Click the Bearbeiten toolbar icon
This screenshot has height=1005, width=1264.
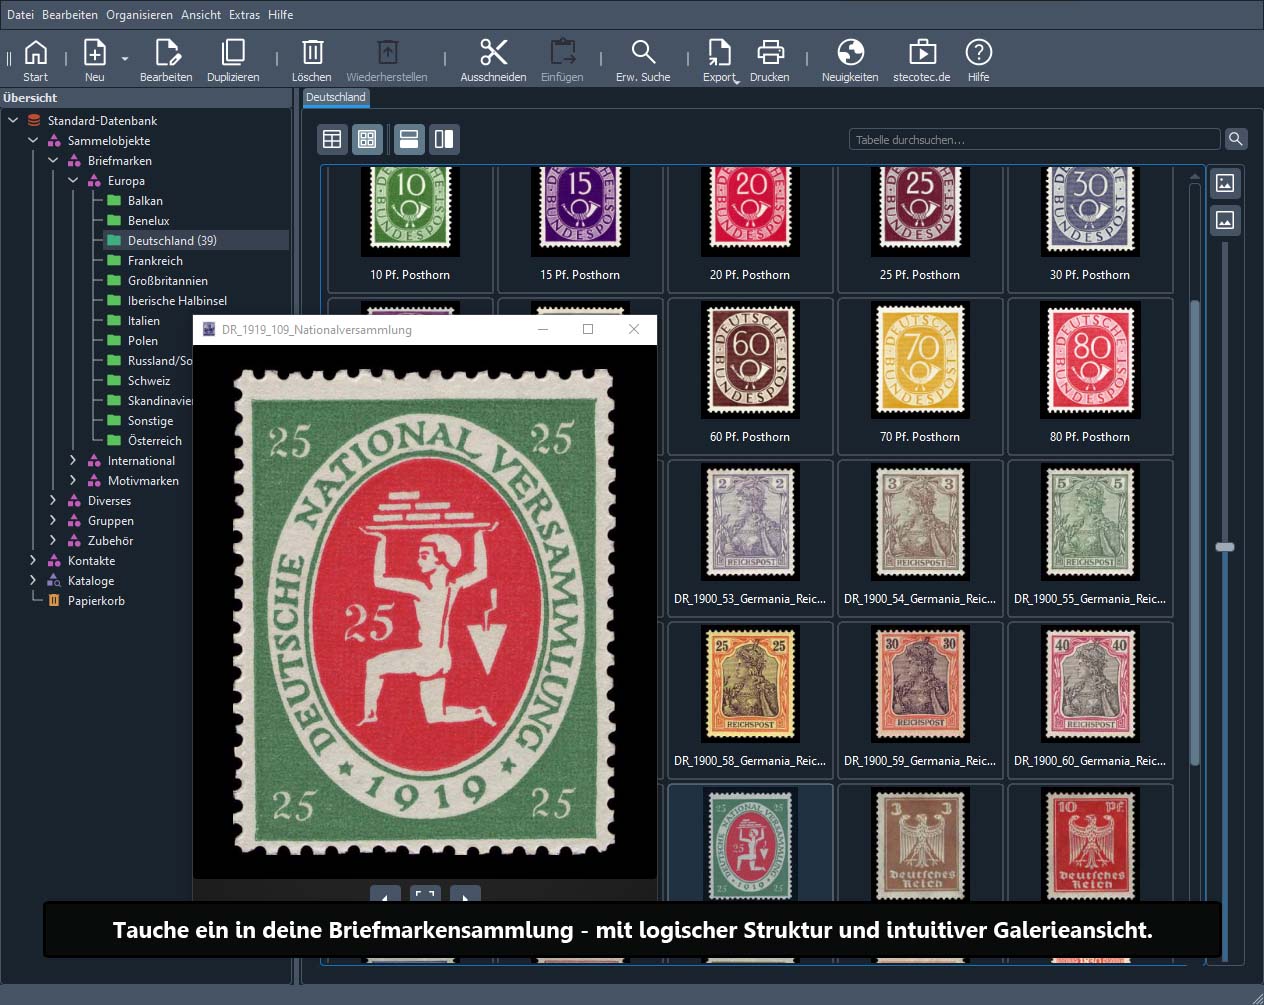(x=166, y=60)
